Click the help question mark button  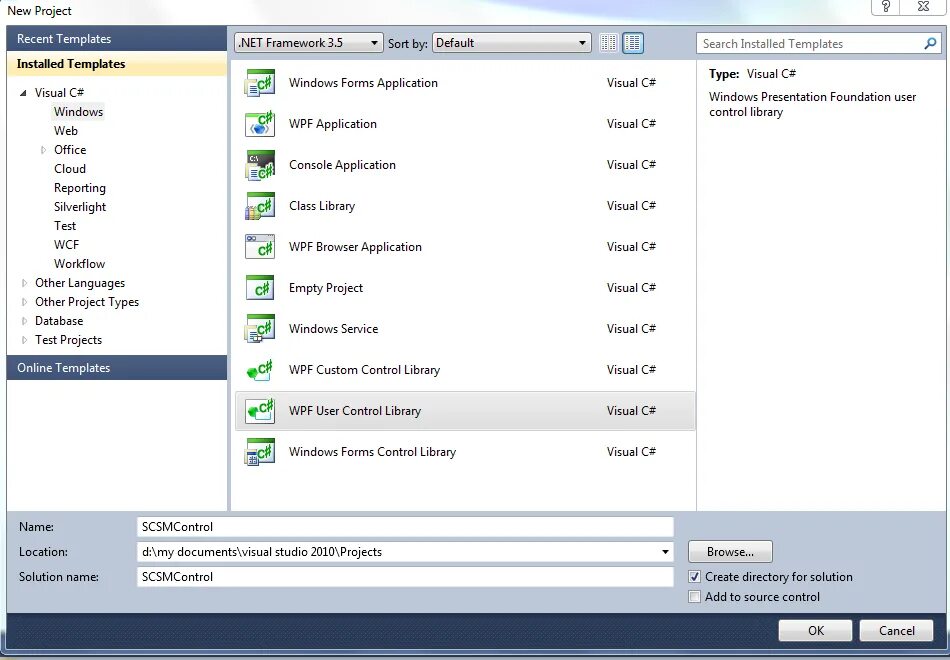pos(886,7)
